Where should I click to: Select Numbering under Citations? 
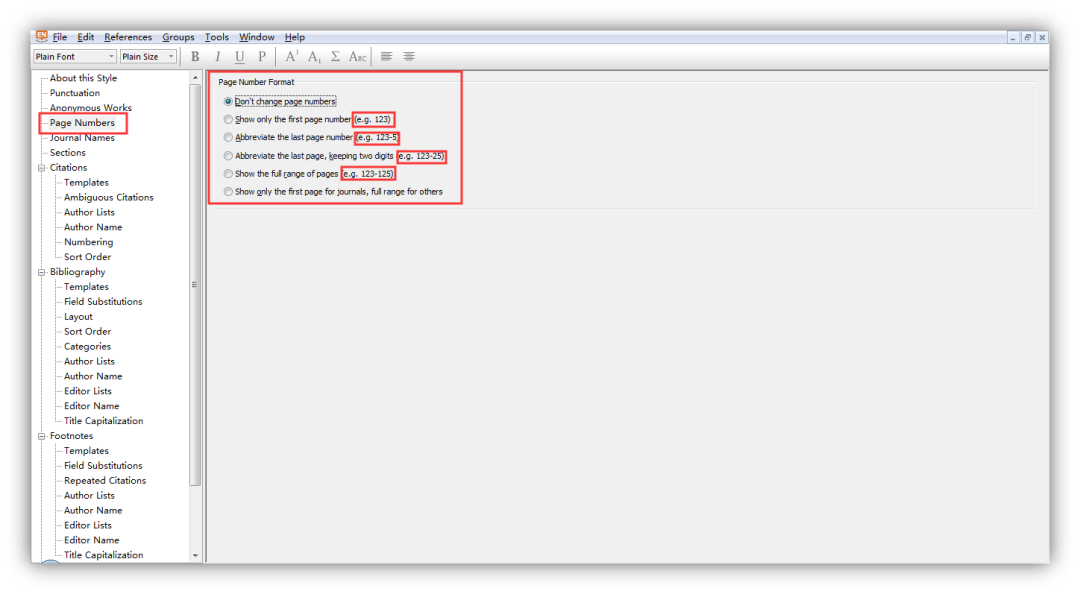pyautogui.click(x=88, y=242)
